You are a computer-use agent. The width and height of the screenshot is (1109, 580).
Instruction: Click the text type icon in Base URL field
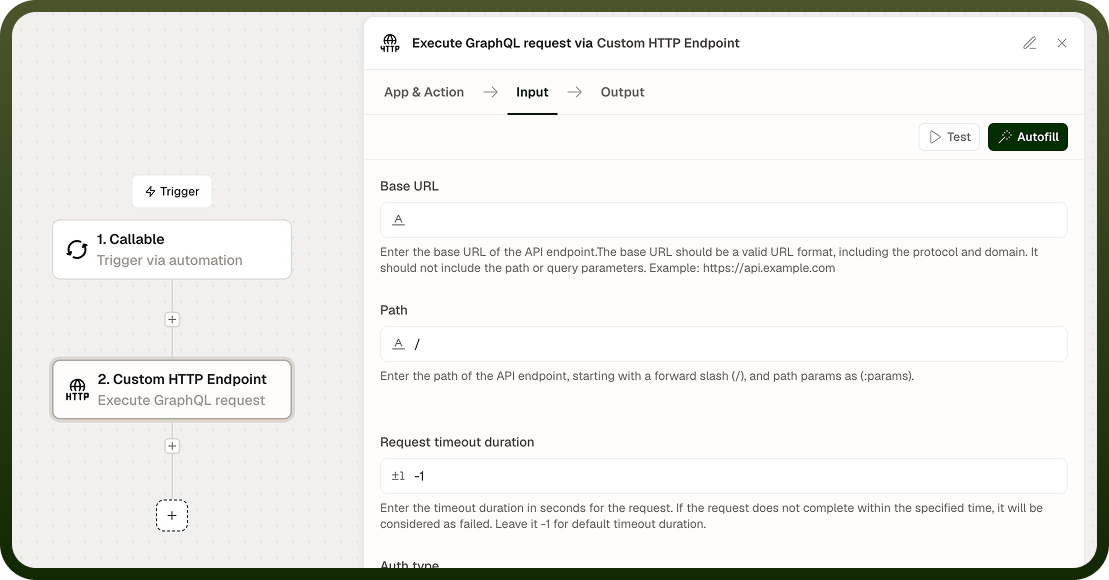(398, 220)
